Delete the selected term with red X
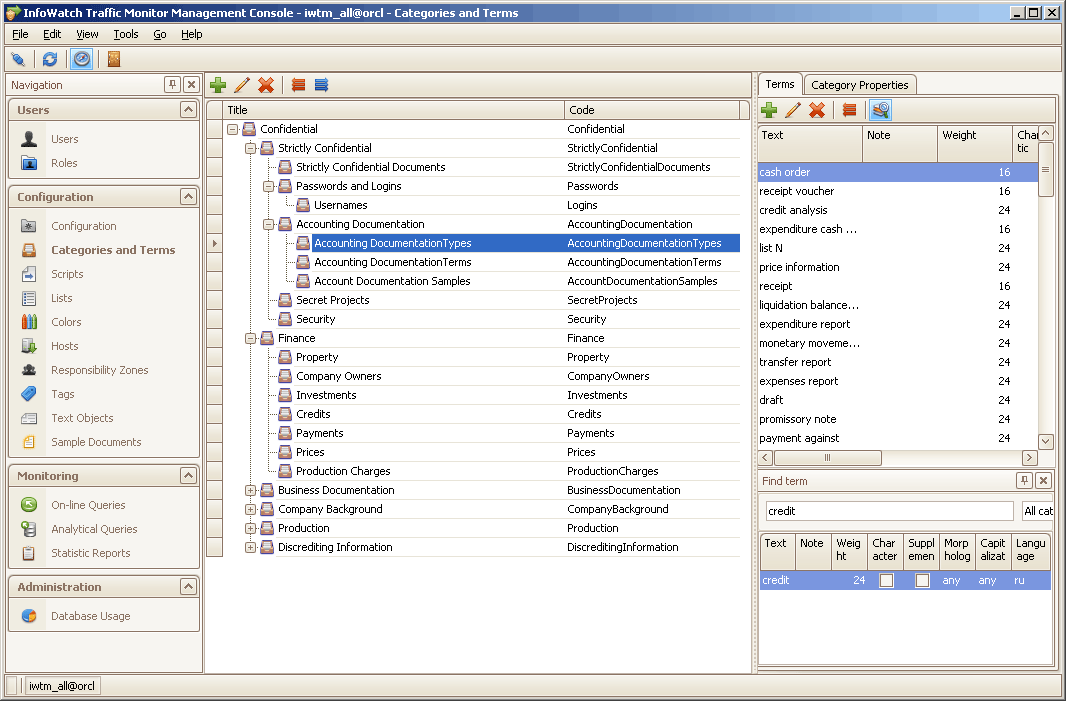Screen dimensions: 1066x701 [816, 110]
